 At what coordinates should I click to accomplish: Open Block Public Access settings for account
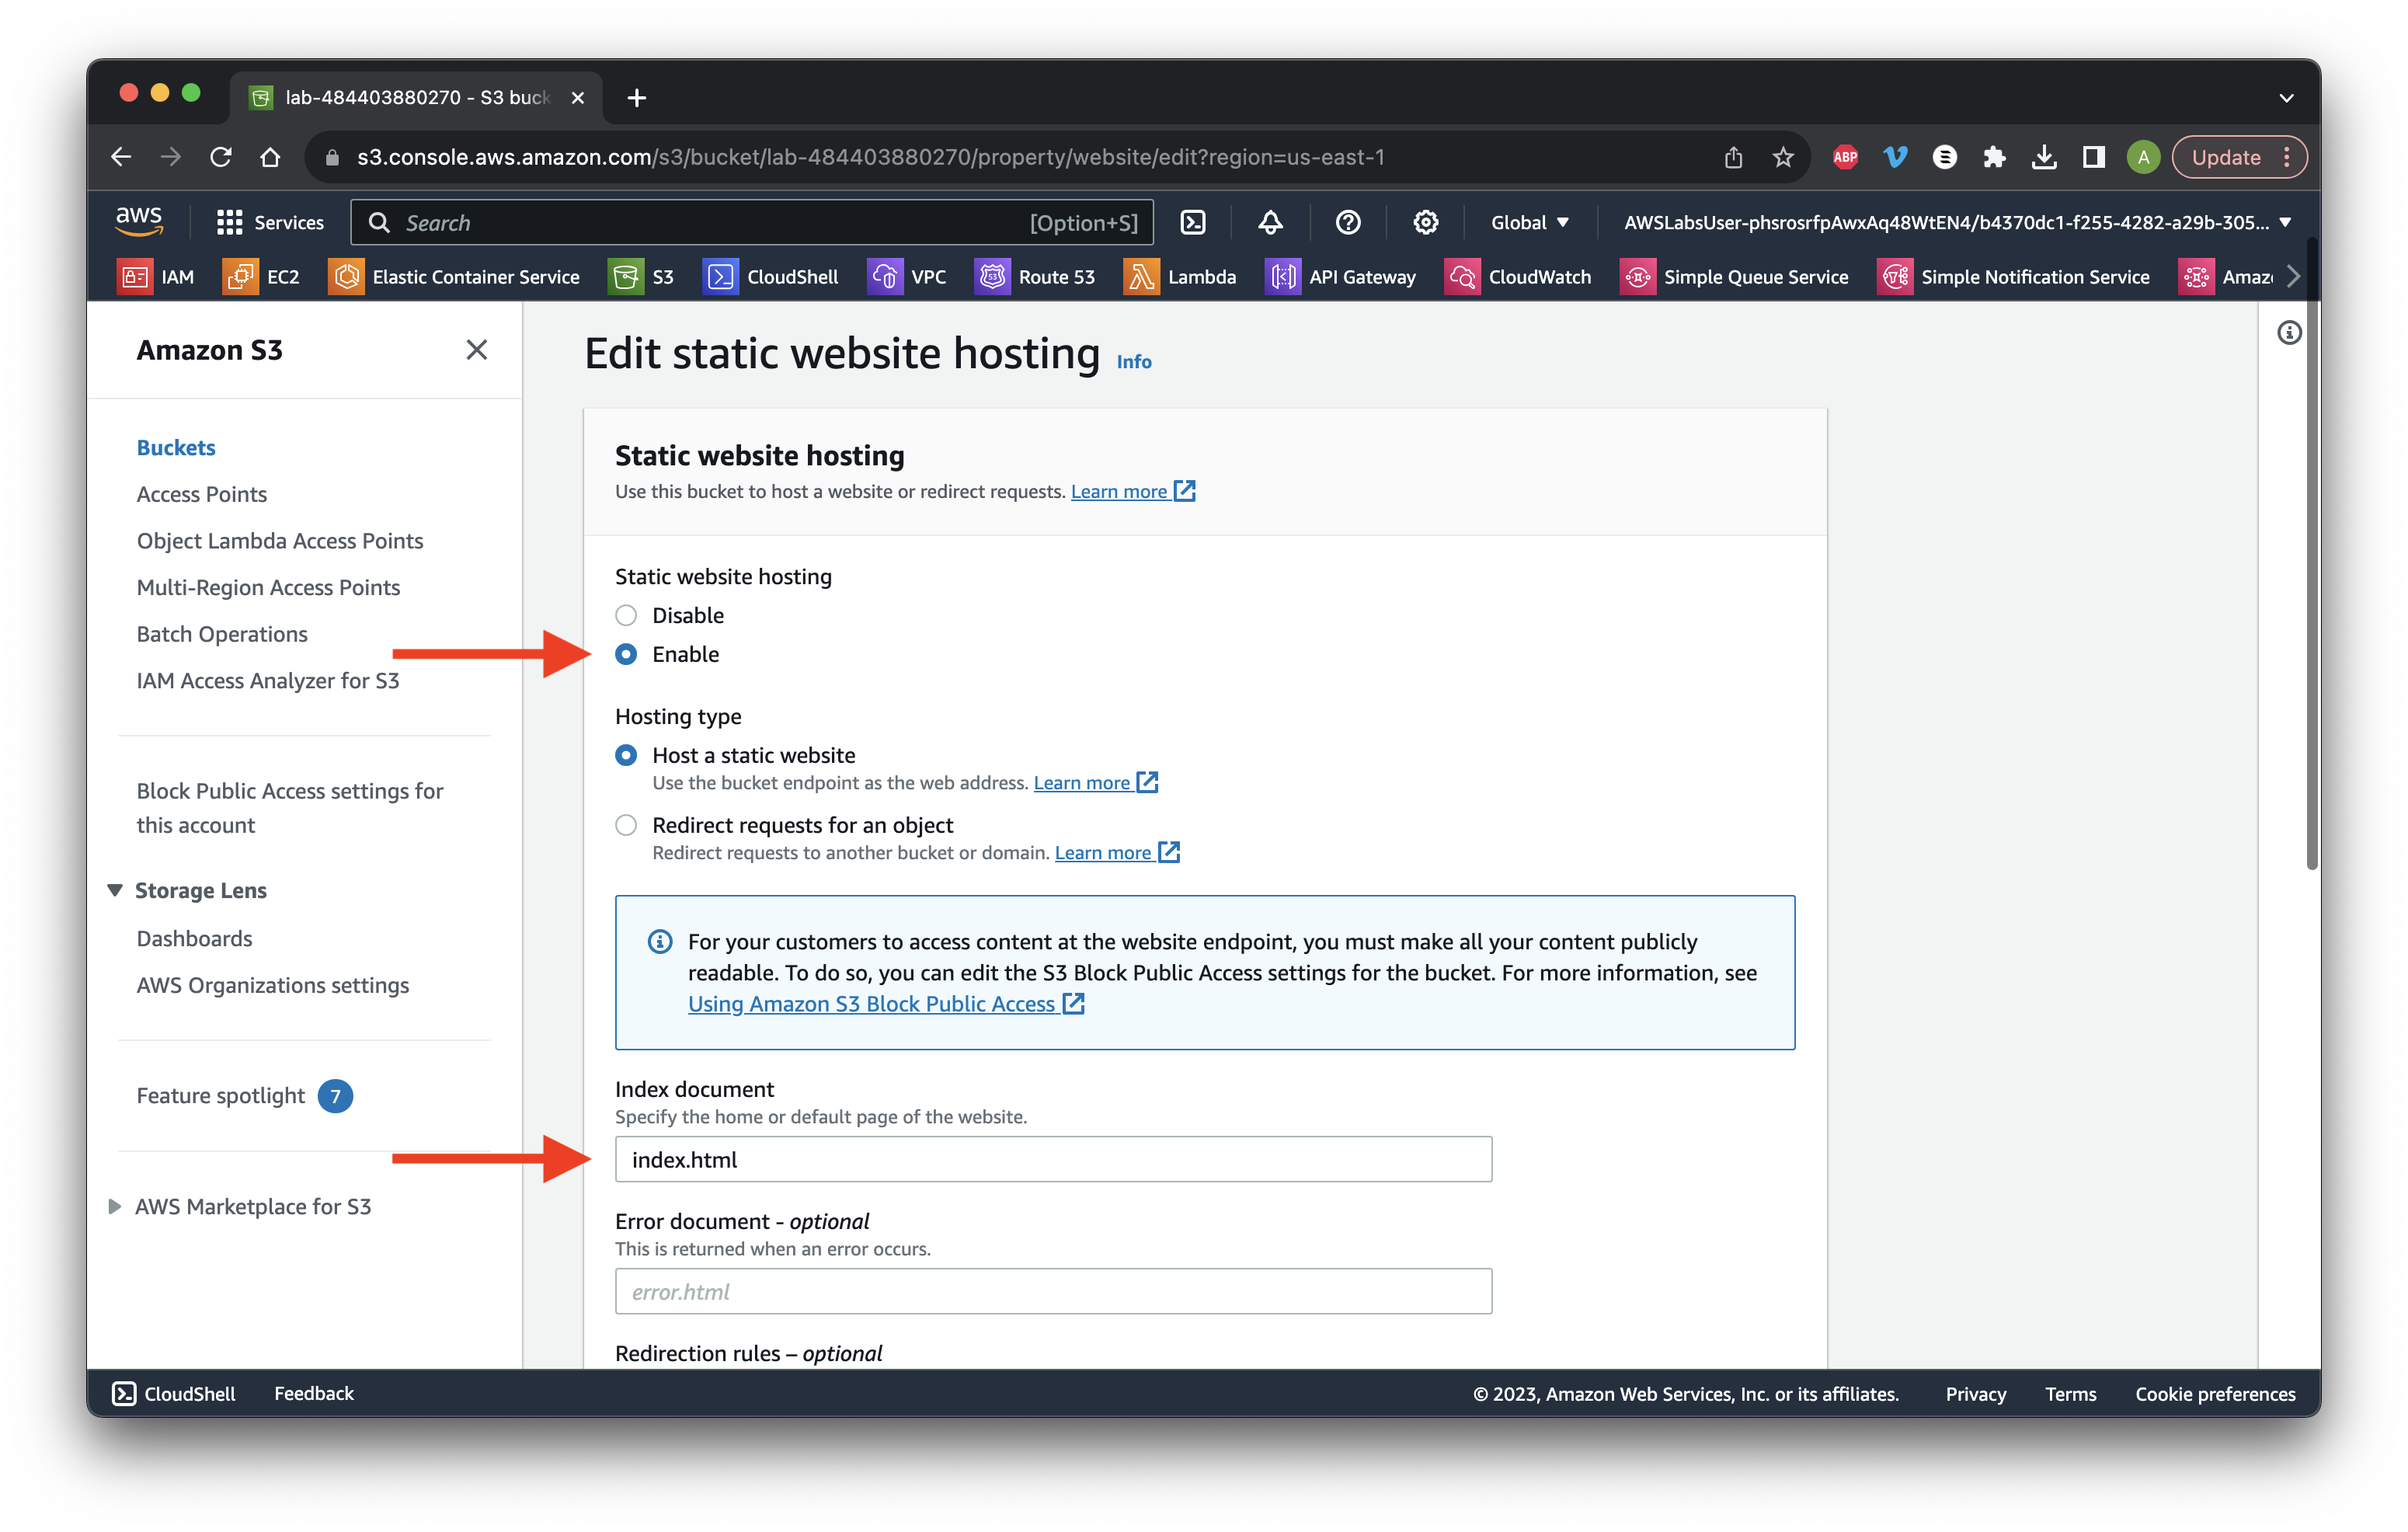[290, 808]
